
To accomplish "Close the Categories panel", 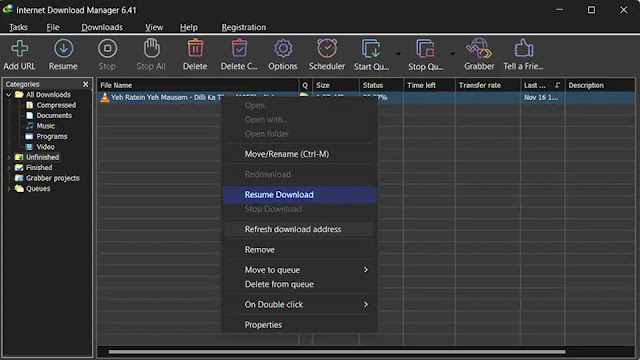I will click(x=86, y=84).
